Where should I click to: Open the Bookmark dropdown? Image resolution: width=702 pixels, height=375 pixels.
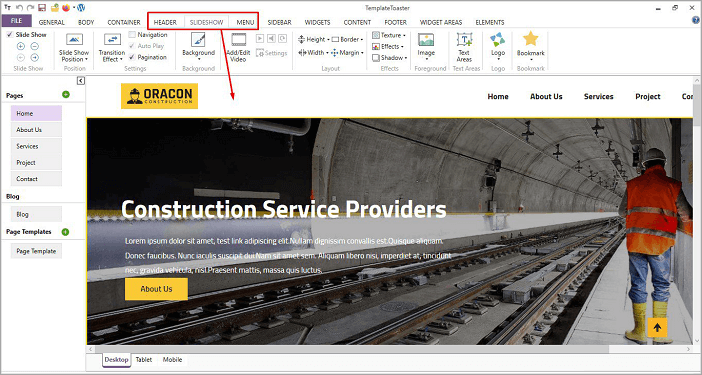531,47
